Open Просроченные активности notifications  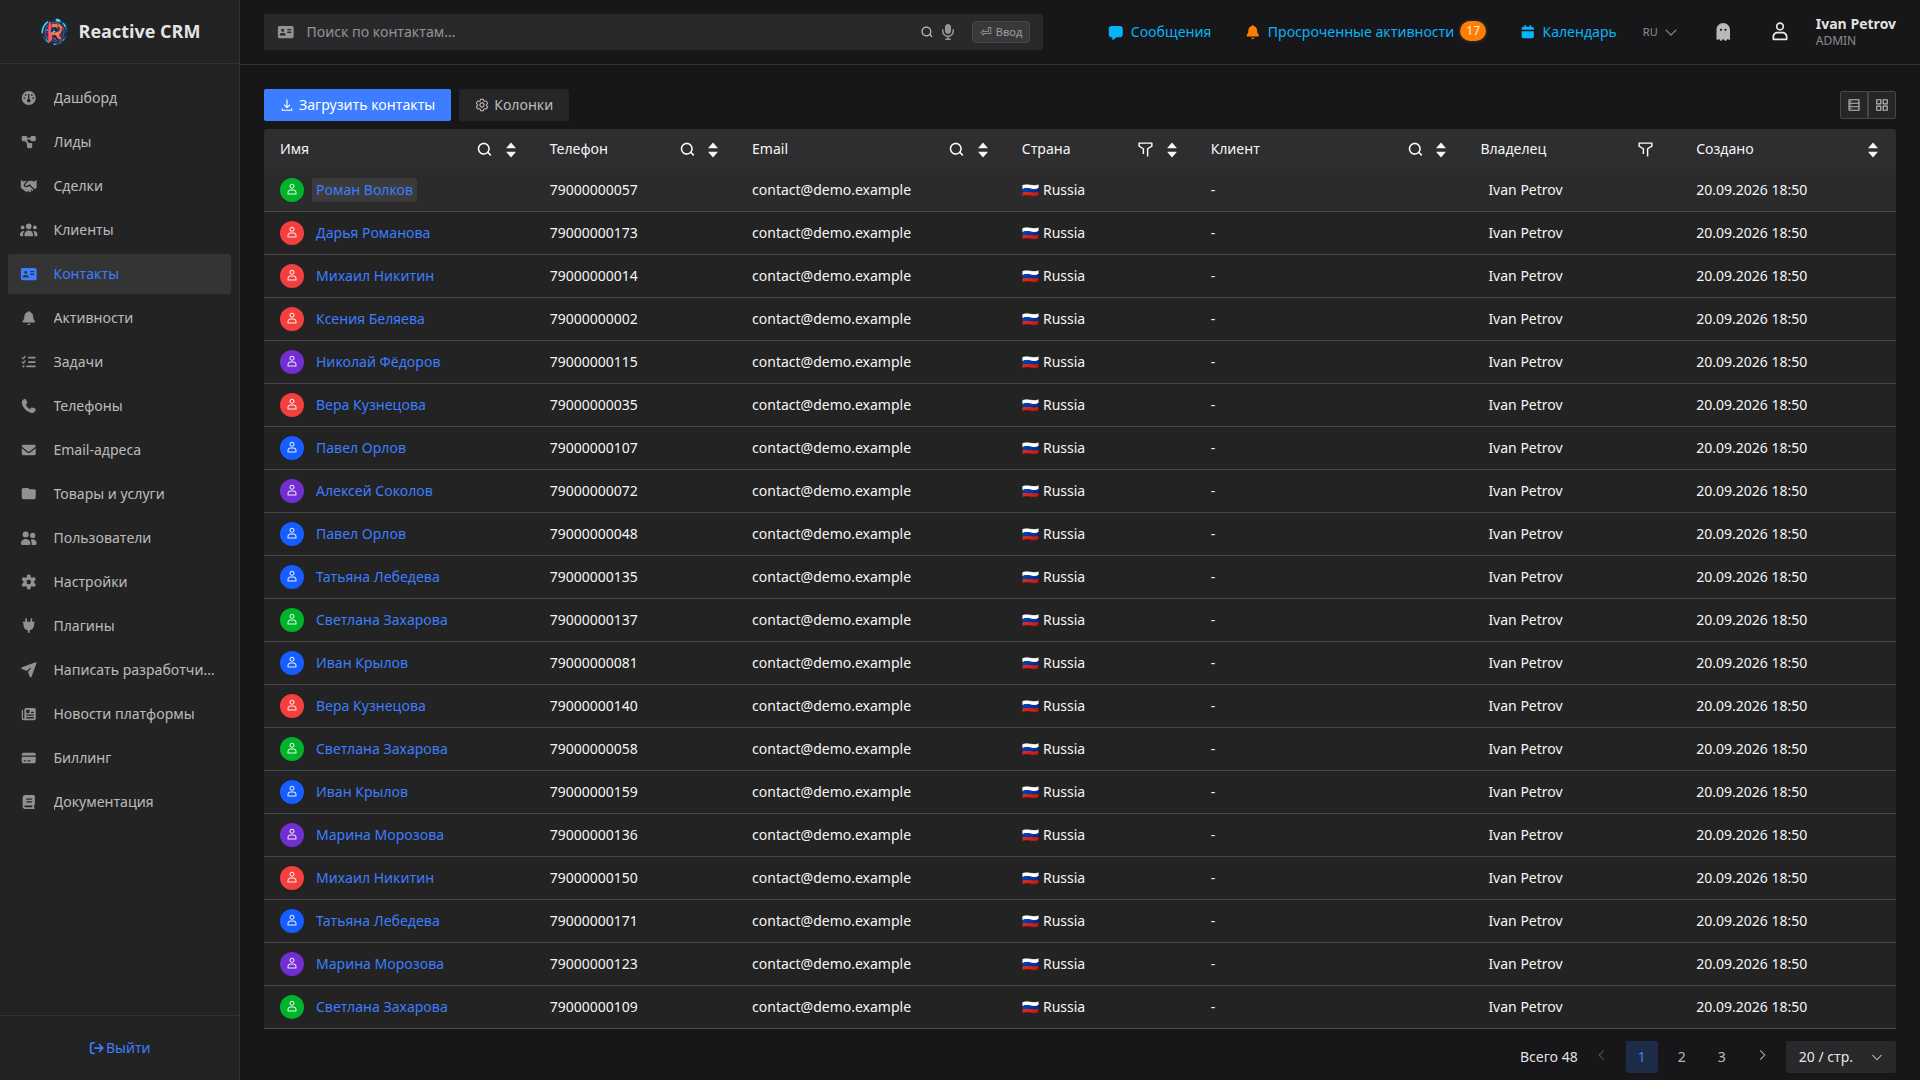[1365, 32]
